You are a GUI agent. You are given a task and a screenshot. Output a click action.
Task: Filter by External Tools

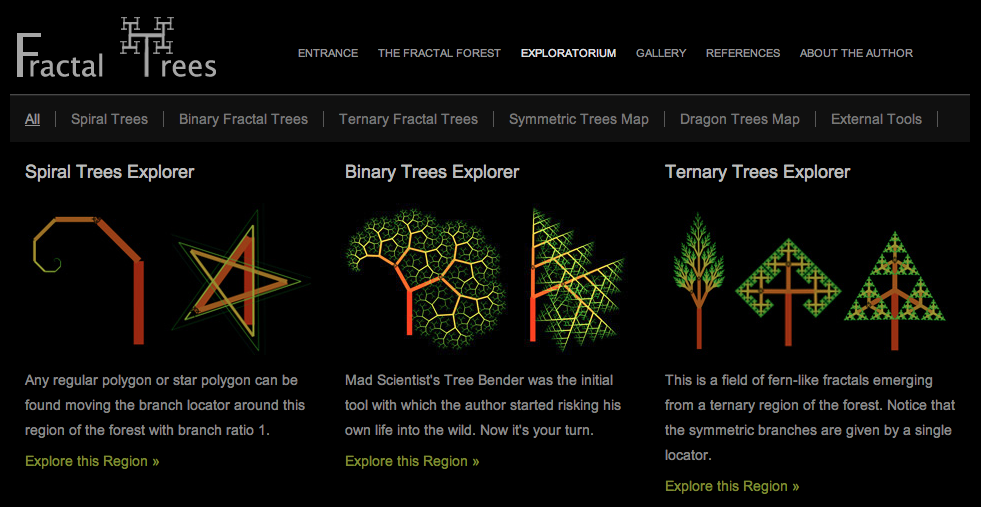[876, 119]
